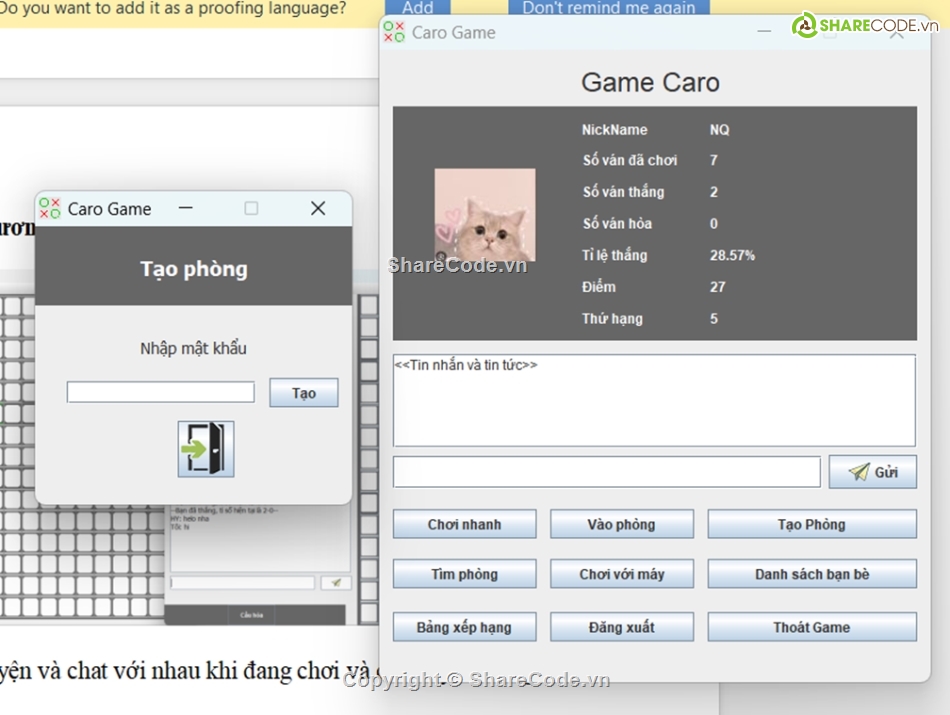
Task: Click the cat avatar picture
Action: (x=485, y=215)
